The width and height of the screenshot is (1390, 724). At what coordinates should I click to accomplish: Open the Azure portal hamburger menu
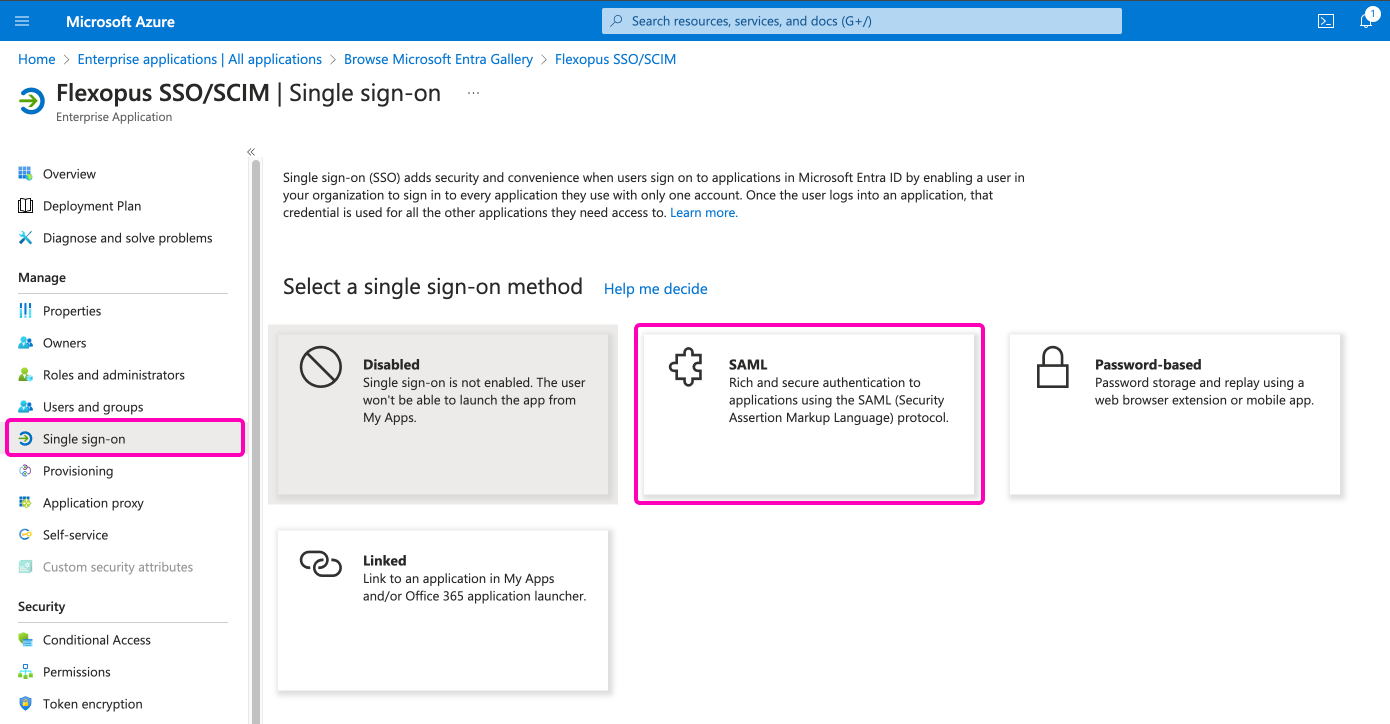23,21
